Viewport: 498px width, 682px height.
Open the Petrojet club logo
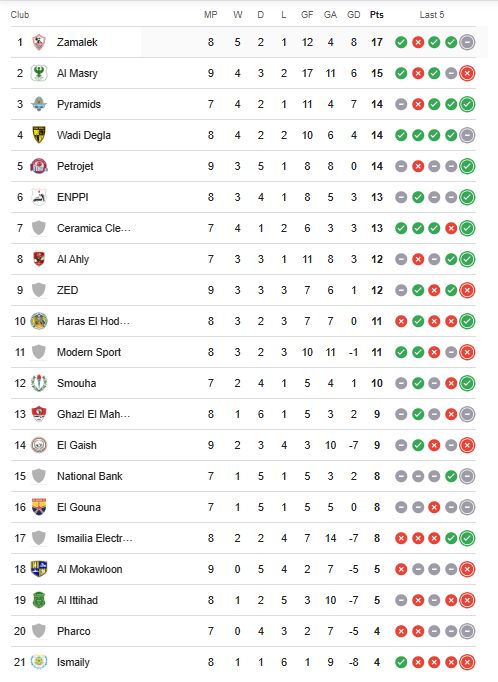tap(39, 166)
